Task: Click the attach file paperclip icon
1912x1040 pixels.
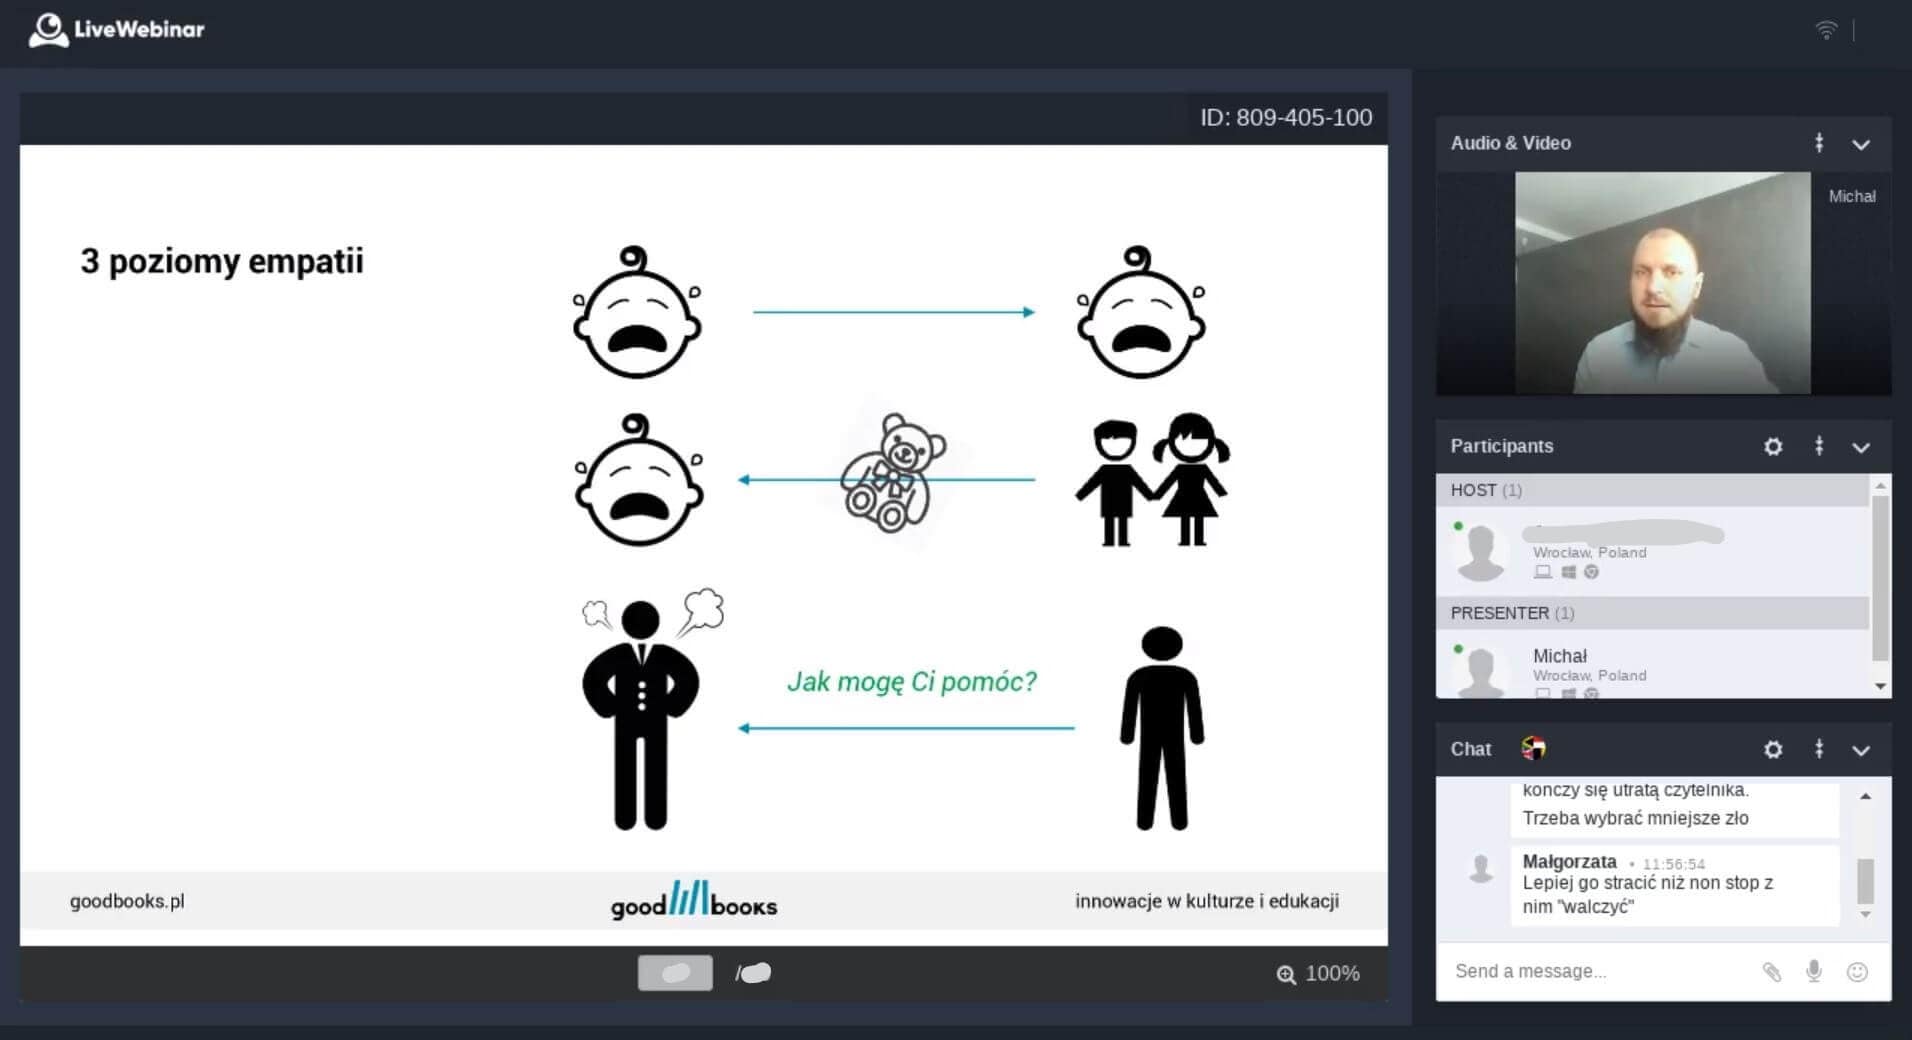Action: coord(1771,972)
